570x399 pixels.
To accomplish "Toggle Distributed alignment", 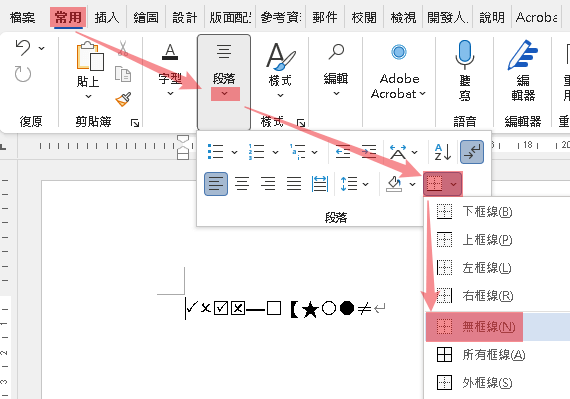I will tap(320, 184).
